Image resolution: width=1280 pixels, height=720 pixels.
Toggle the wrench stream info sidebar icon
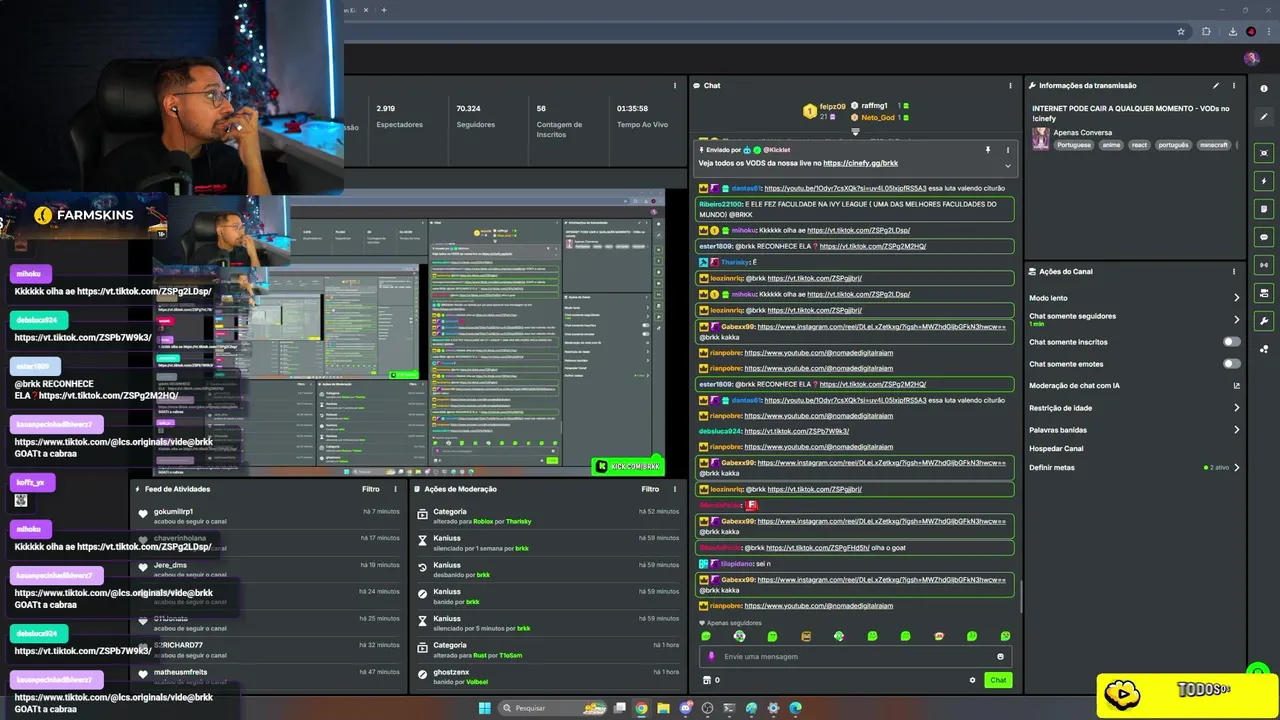point(1265,321)
